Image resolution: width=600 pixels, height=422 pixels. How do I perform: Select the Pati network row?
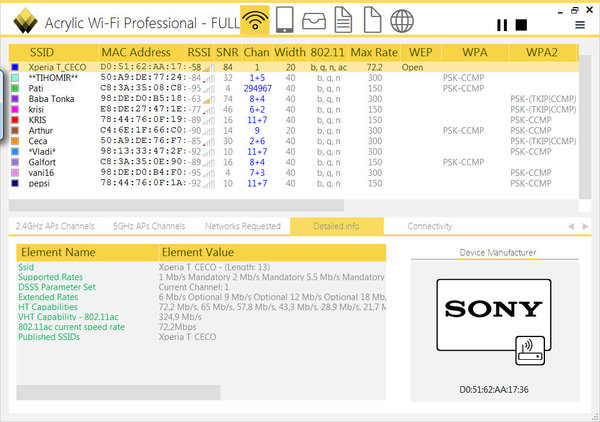point(293,88)
